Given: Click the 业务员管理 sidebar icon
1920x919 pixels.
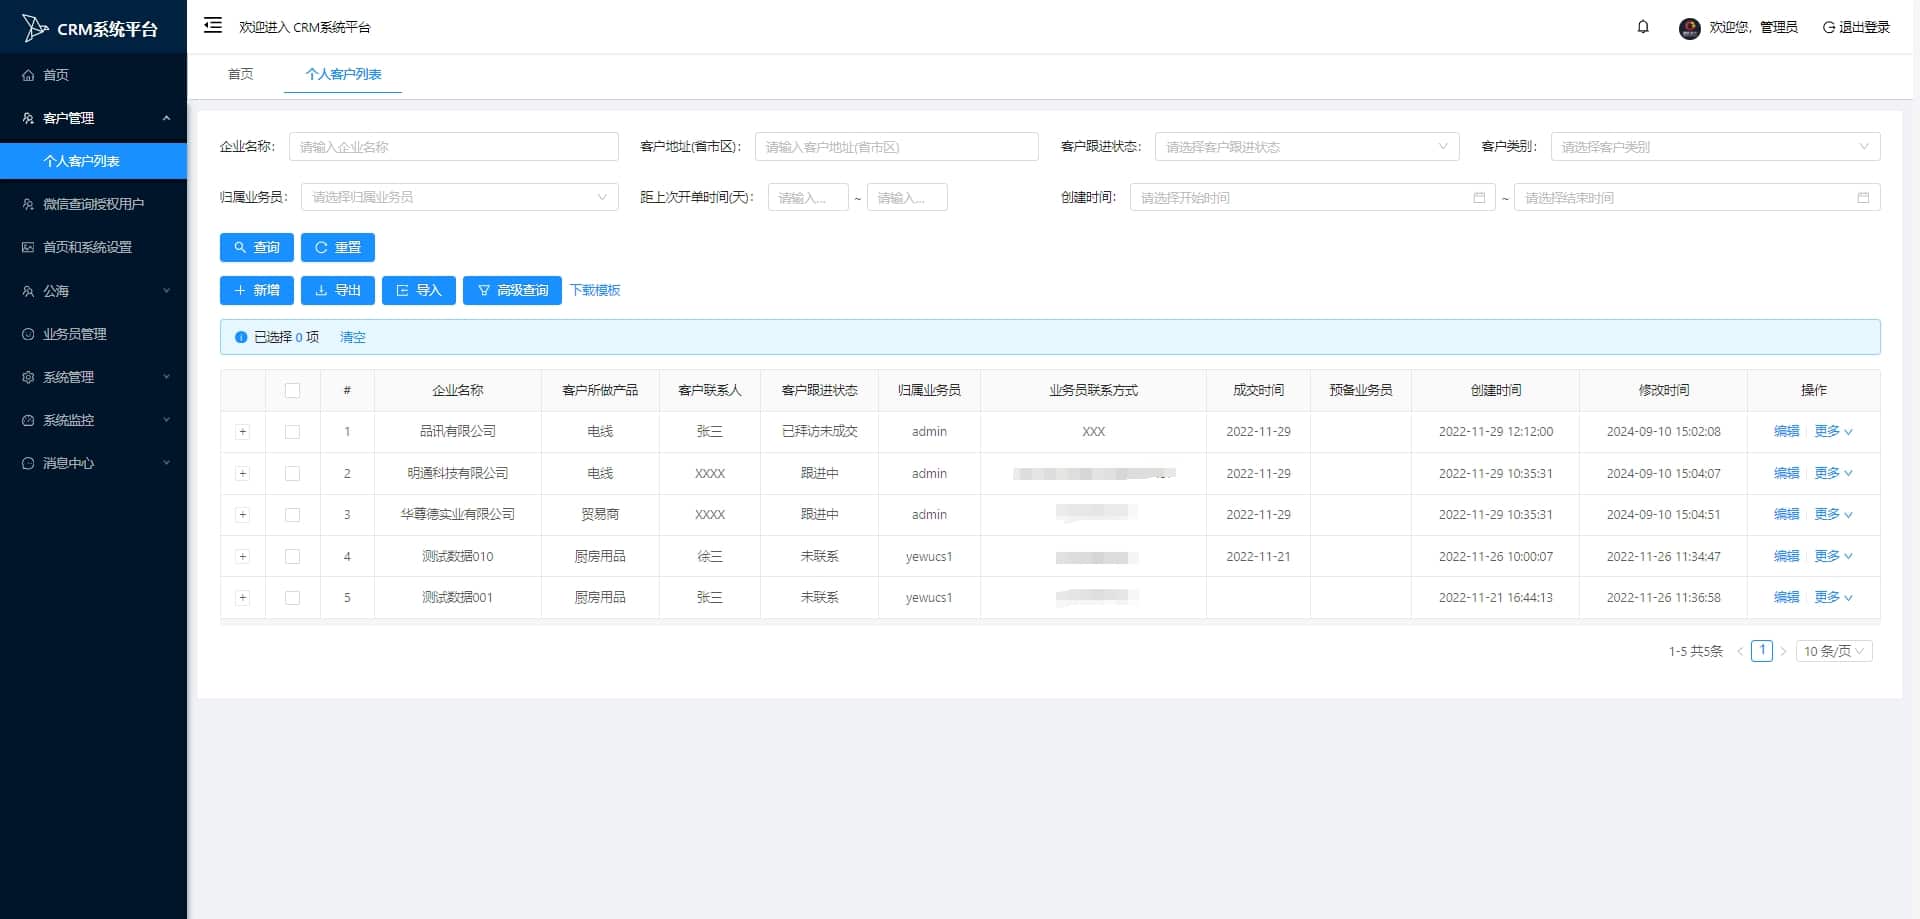Looking at the screenshot, I should coord(28,334).
